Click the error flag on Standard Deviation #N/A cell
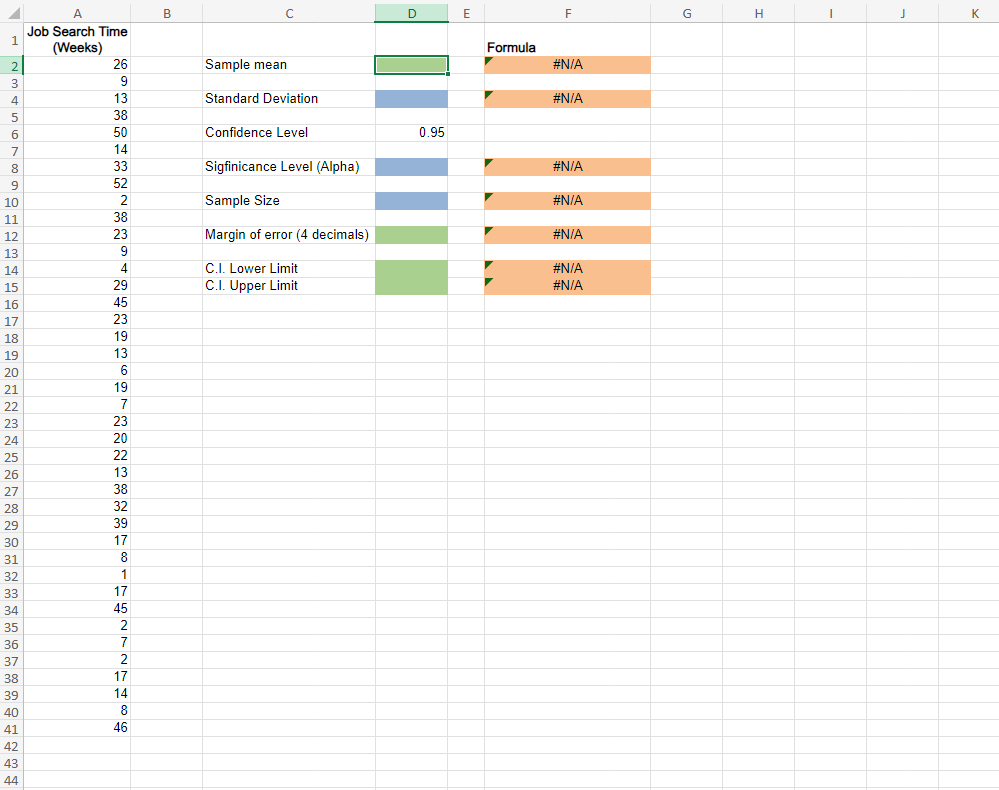999x790 pixels. coord(489,94)
